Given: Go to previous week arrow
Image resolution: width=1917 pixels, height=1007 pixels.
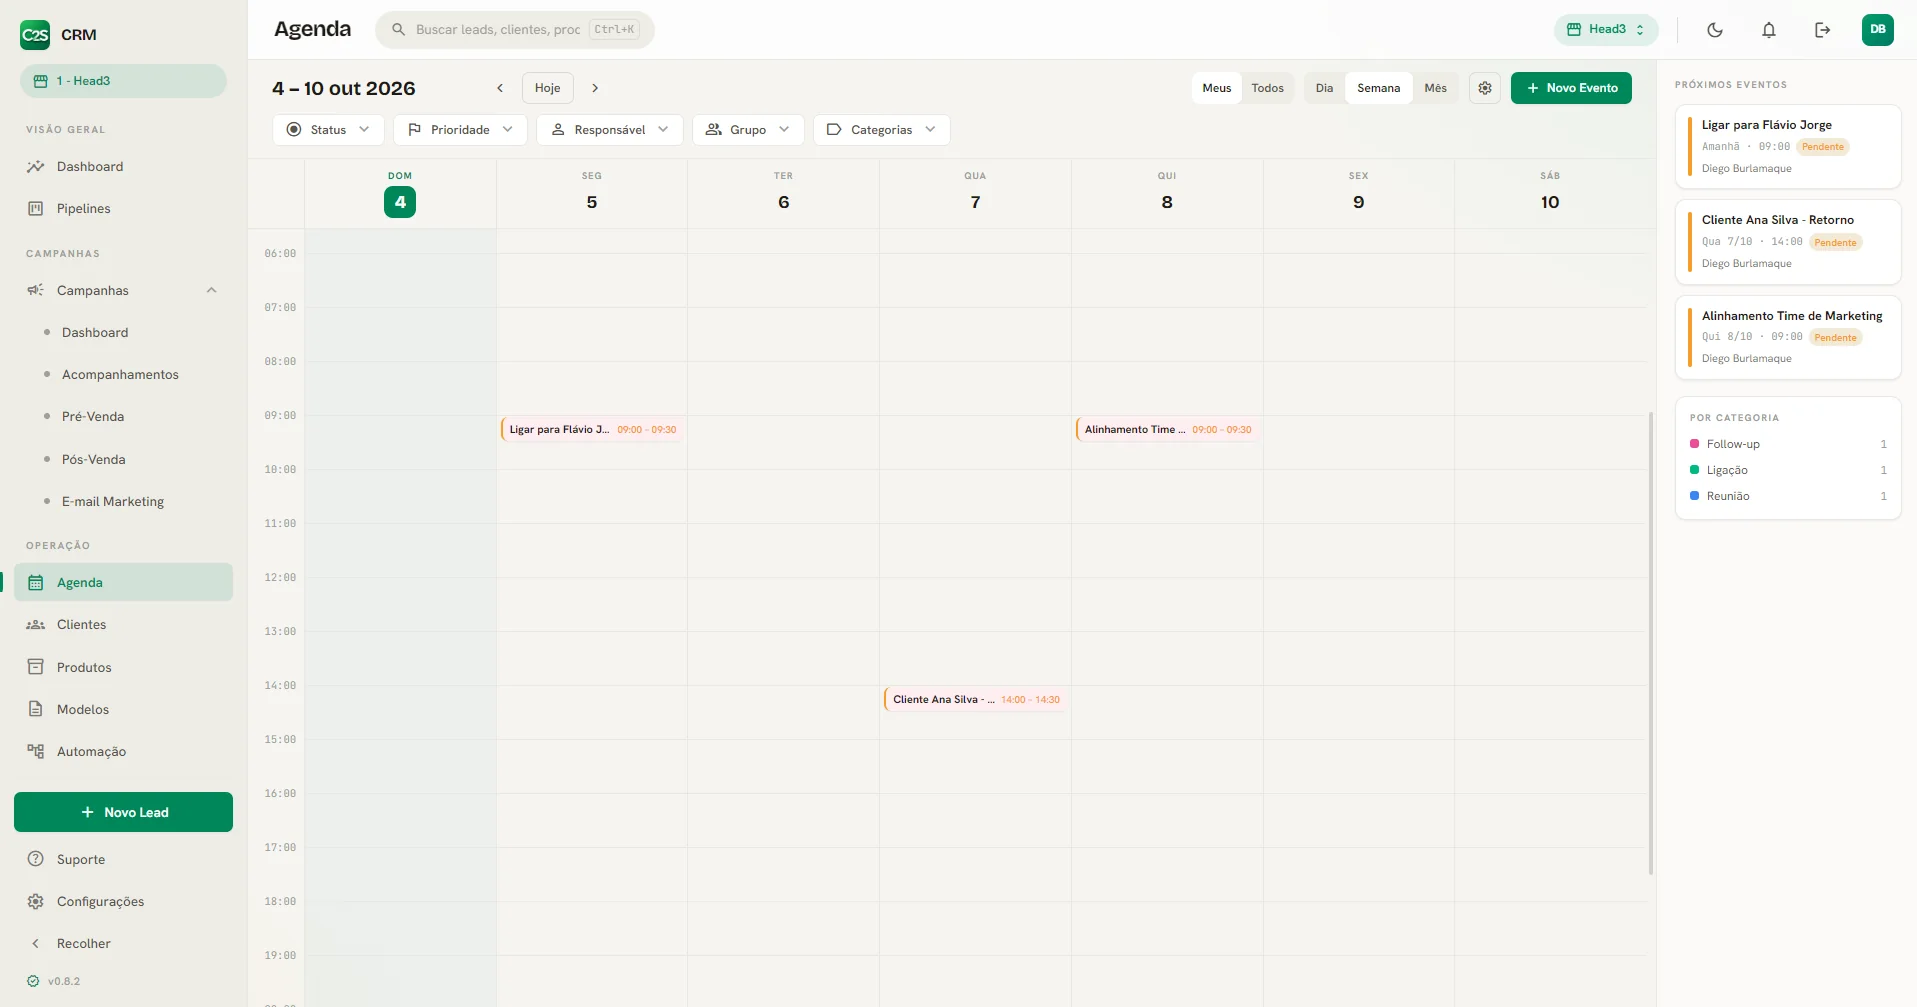Looking at the screenshot, I should (500, 88).
